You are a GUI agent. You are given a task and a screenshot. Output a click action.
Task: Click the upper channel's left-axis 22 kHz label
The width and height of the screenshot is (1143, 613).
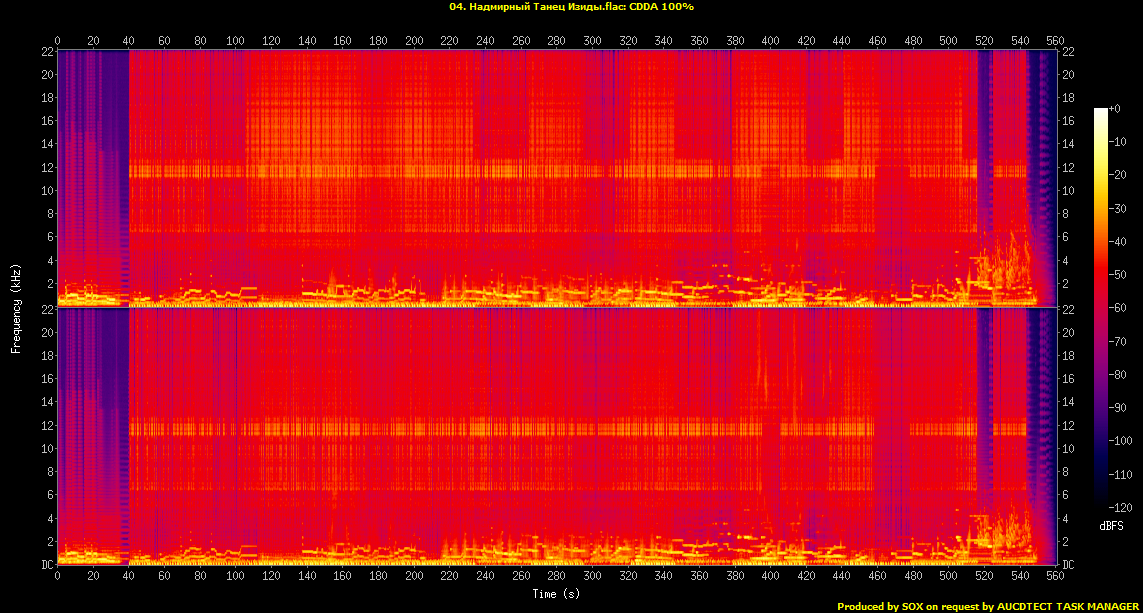point(47,51)
